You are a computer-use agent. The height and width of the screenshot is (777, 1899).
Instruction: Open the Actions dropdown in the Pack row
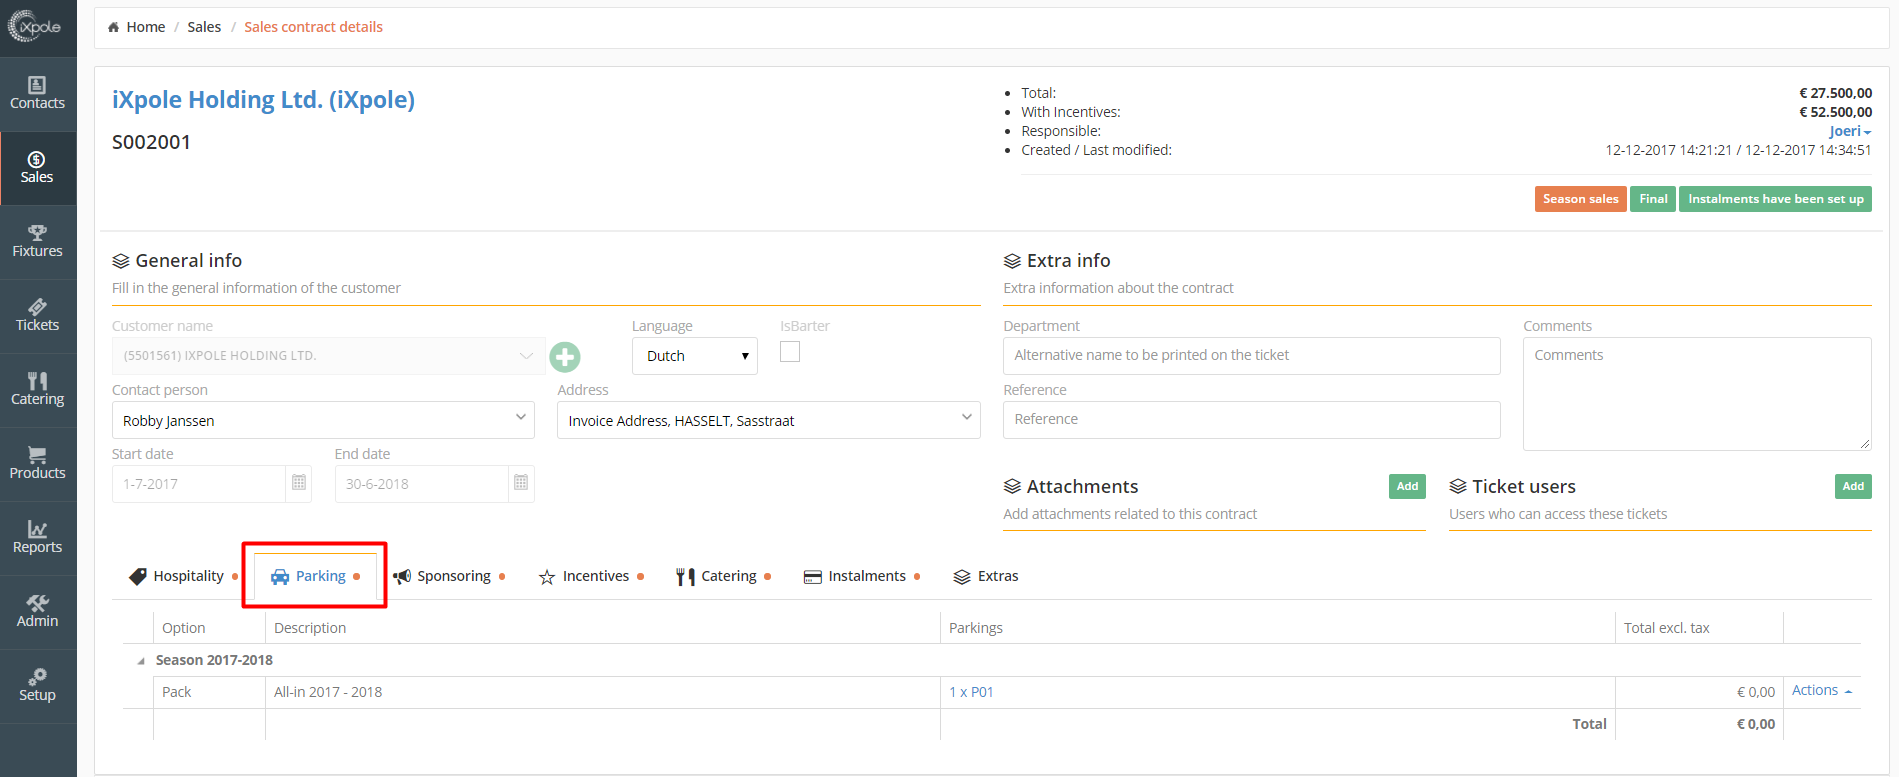1821,691
